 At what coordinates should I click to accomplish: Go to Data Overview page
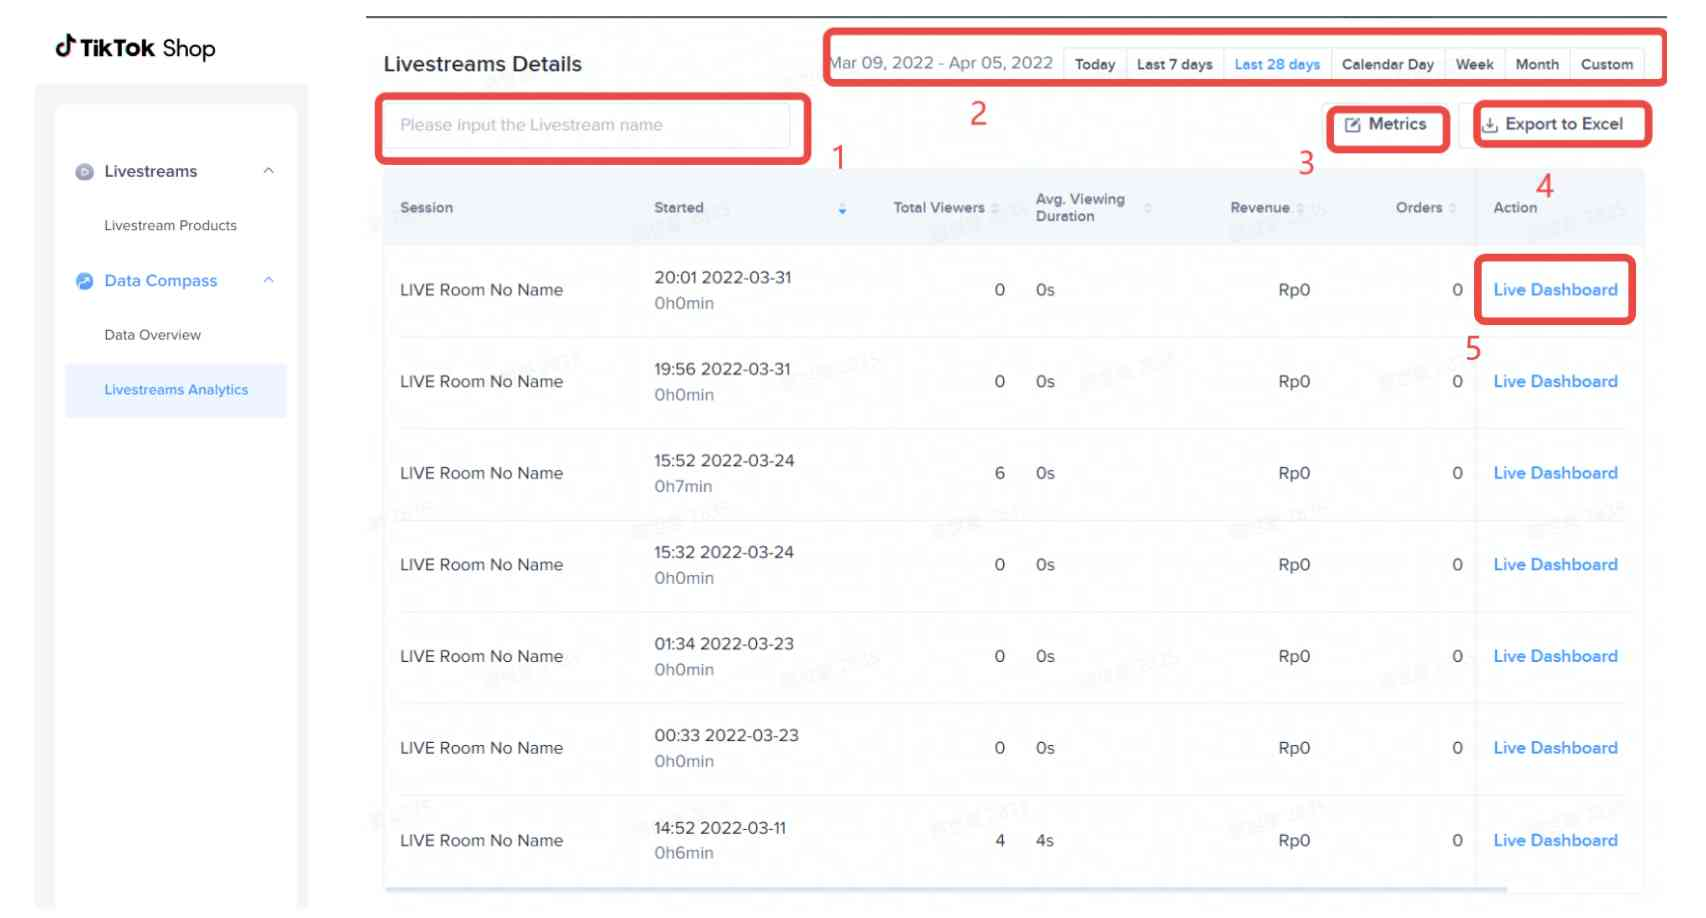pos(152,335)
